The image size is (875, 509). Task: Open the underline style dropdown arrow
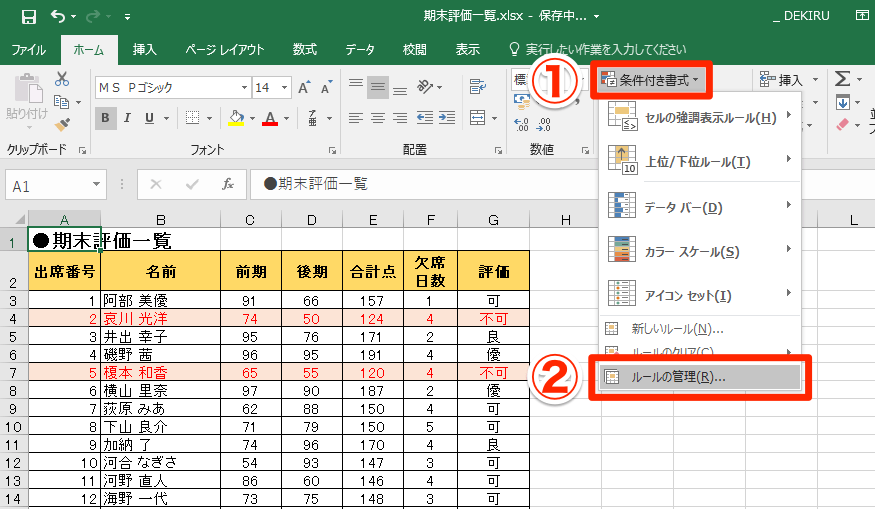[166, 118]
